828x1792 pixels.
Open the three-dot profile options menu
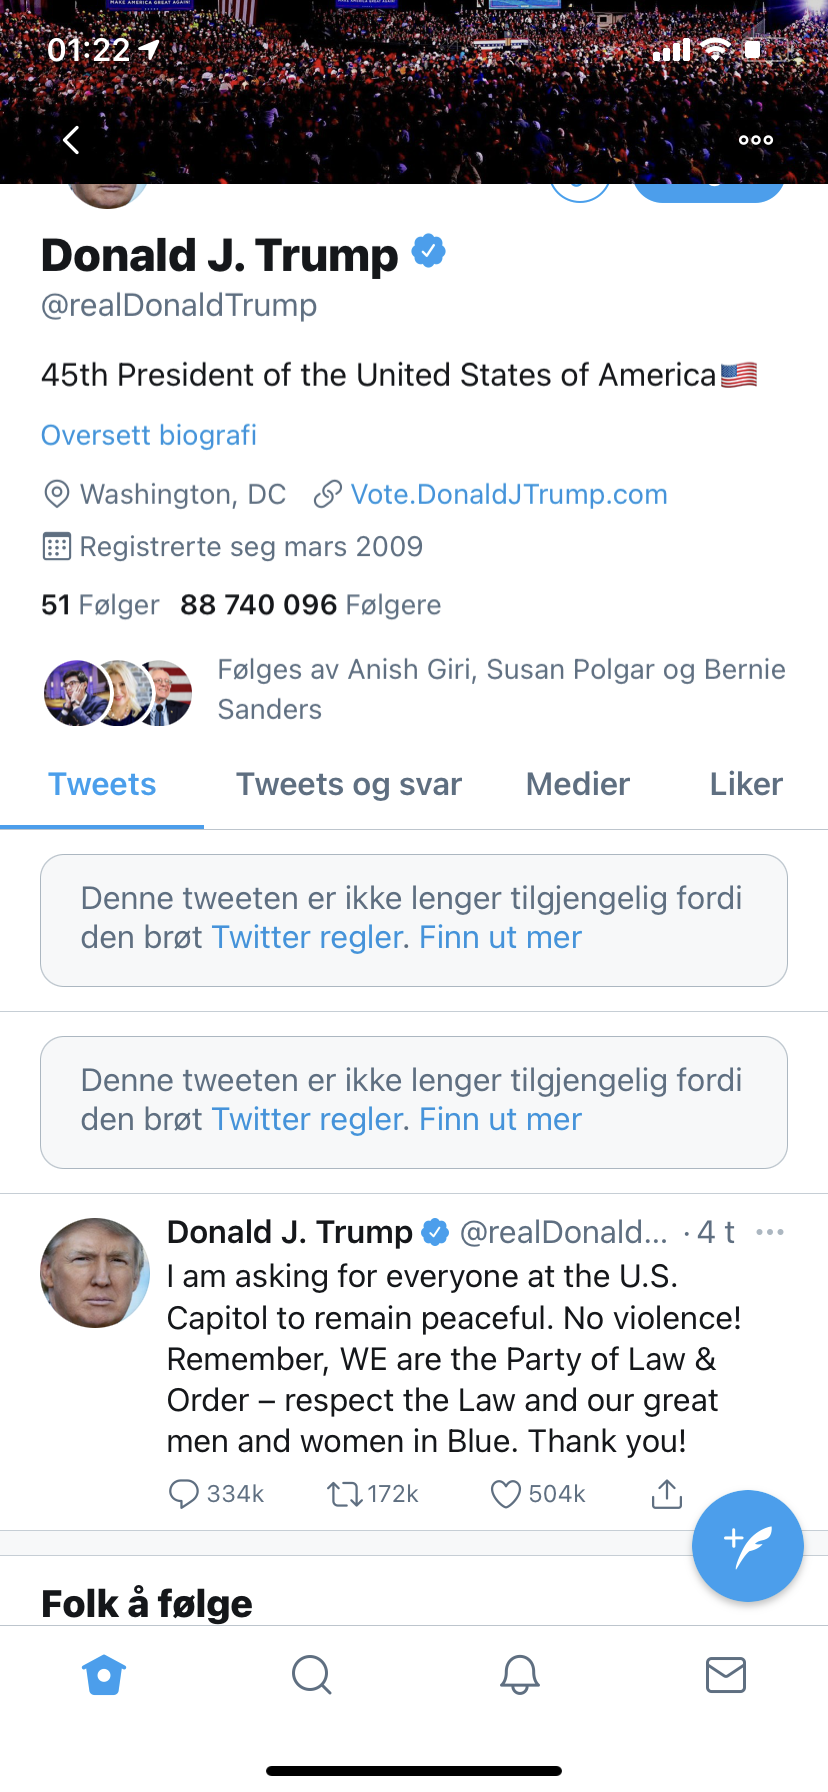click(x=755, y=140)
